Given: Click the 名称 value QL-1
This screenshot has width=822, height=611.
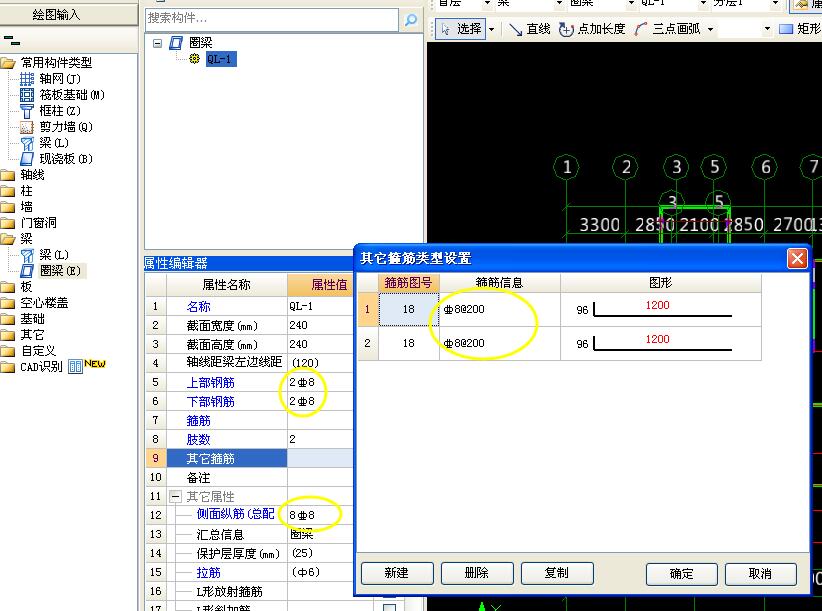Looking at the screenshot, I should pyautogui.click(x=320, y=307).
